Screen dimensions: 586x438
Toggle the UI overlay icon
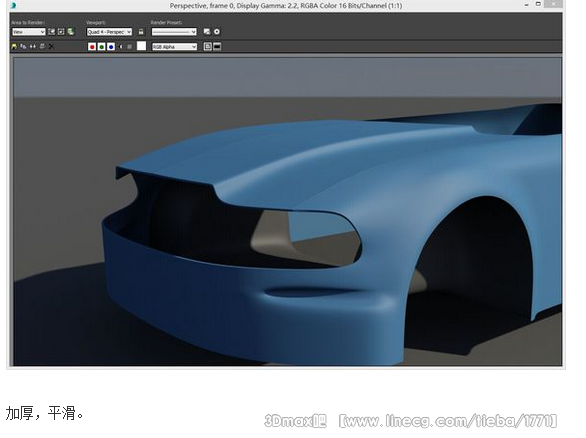click(208, 46)
